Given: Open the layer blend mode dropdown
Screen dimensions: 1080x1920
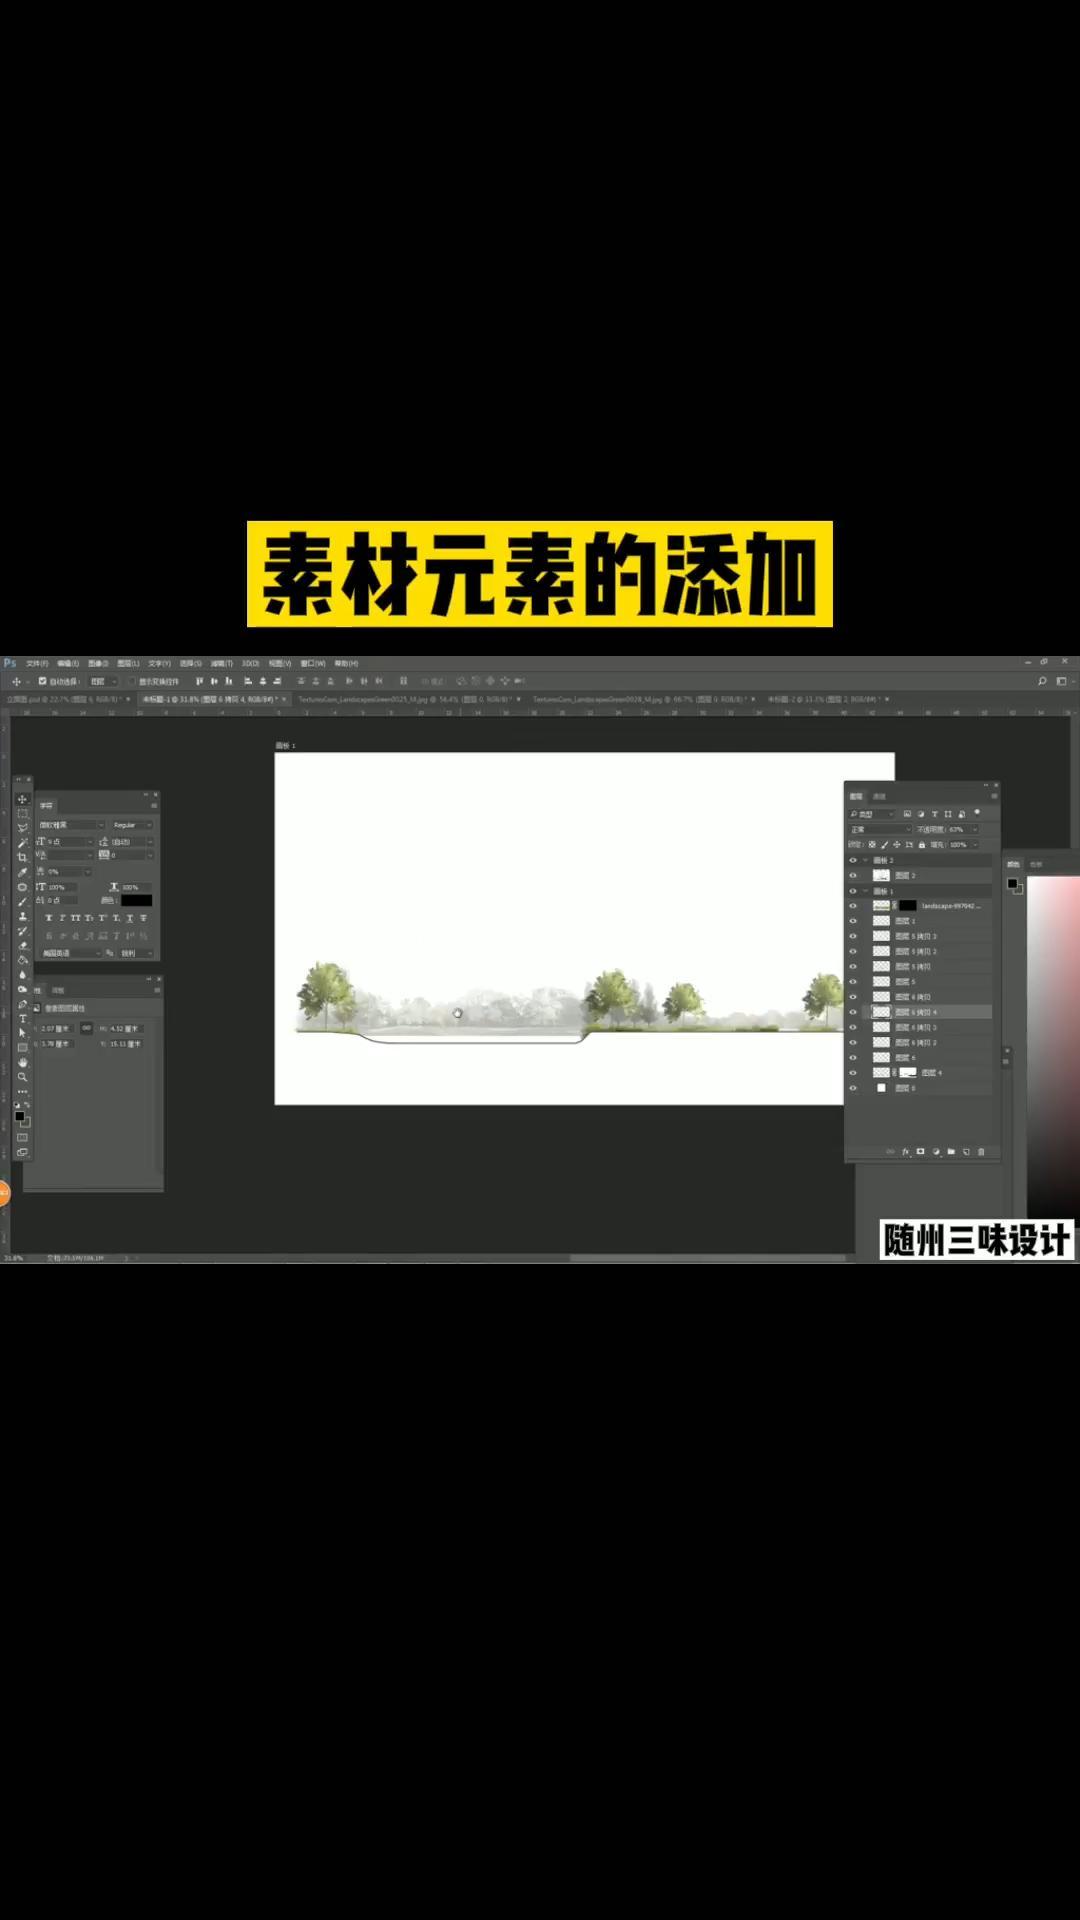Looking at the screenshot, I should pos(880,829).
